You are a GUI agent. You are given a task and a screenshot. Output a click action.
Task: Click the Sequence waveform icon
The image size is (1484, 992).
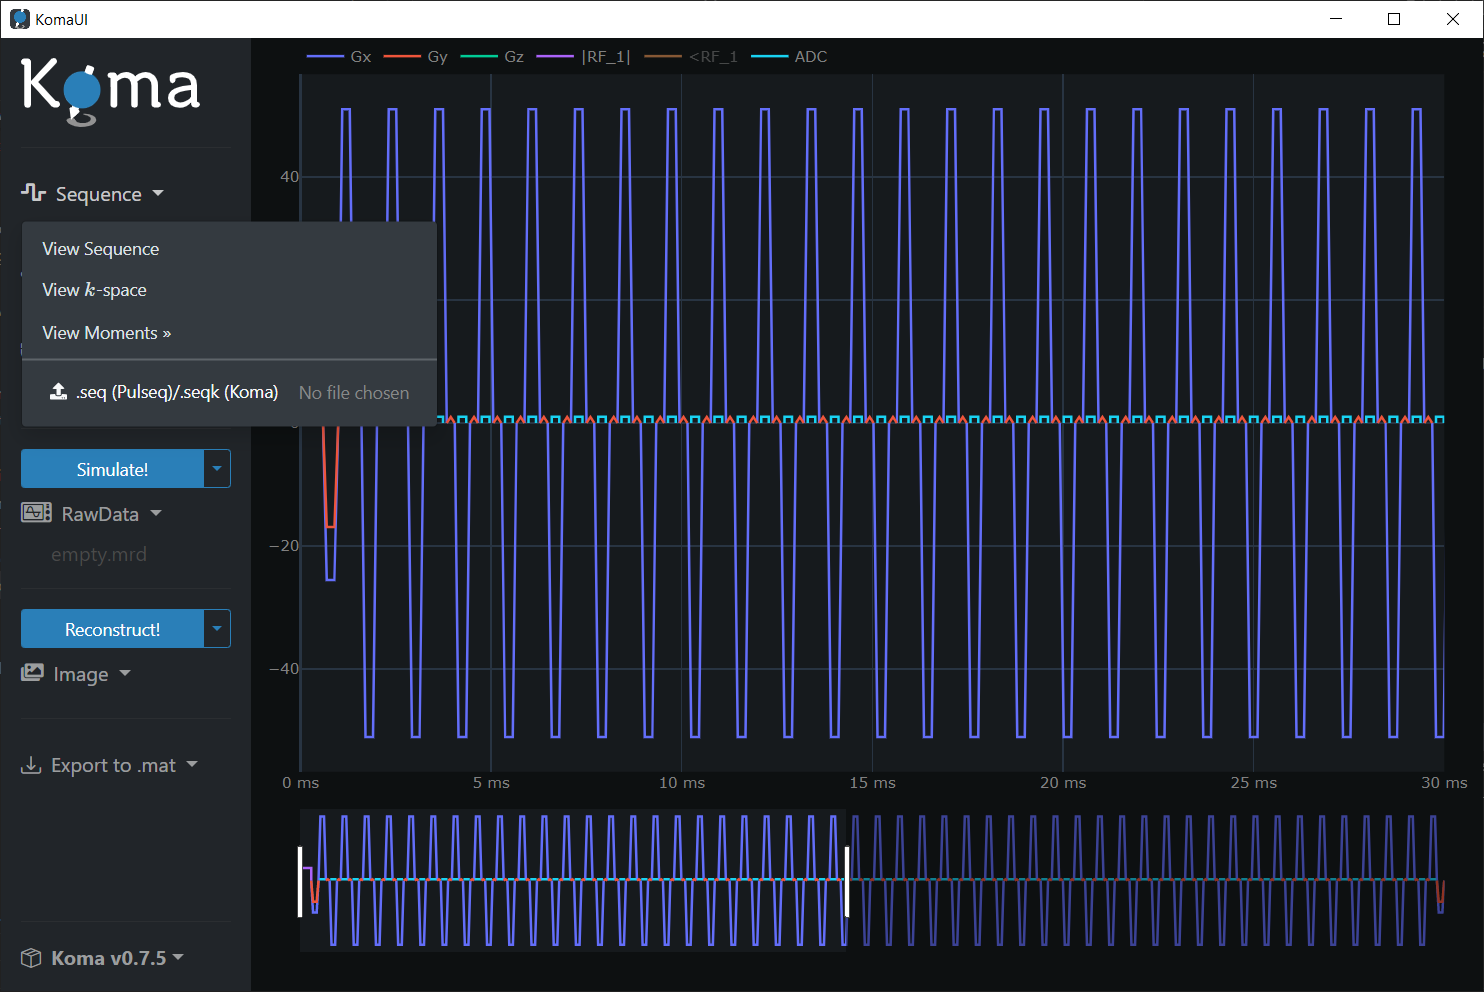33,192
